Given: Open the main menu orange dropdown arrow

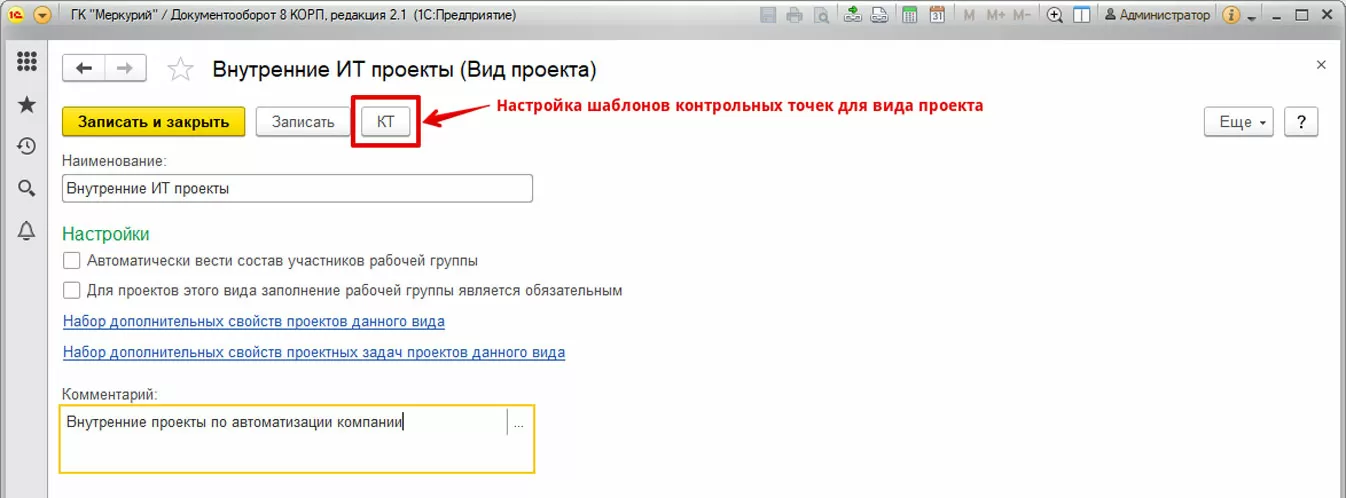Looking at the screenshot, I should 42,15.
